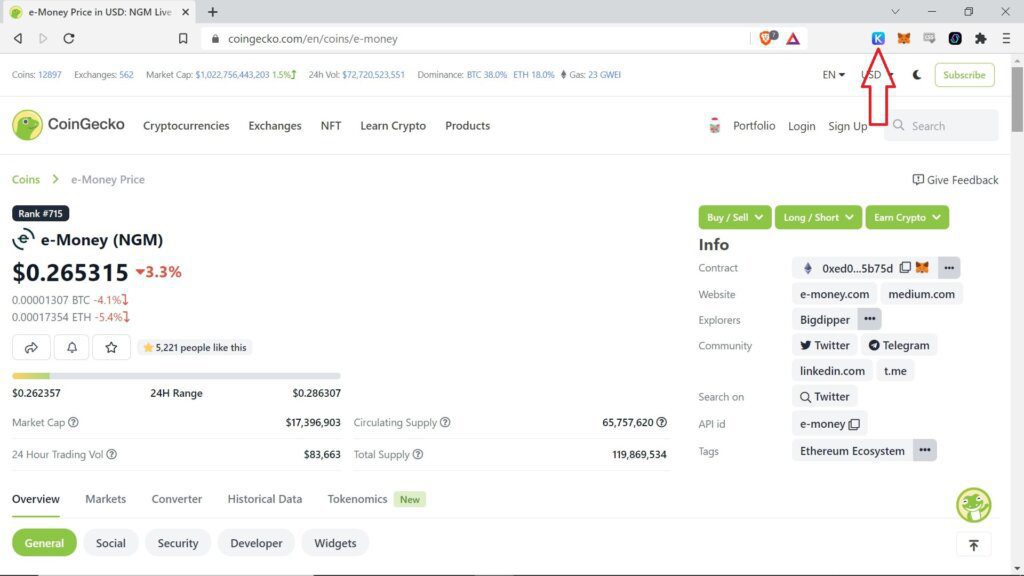Open the Products menu

click(468, 125)
